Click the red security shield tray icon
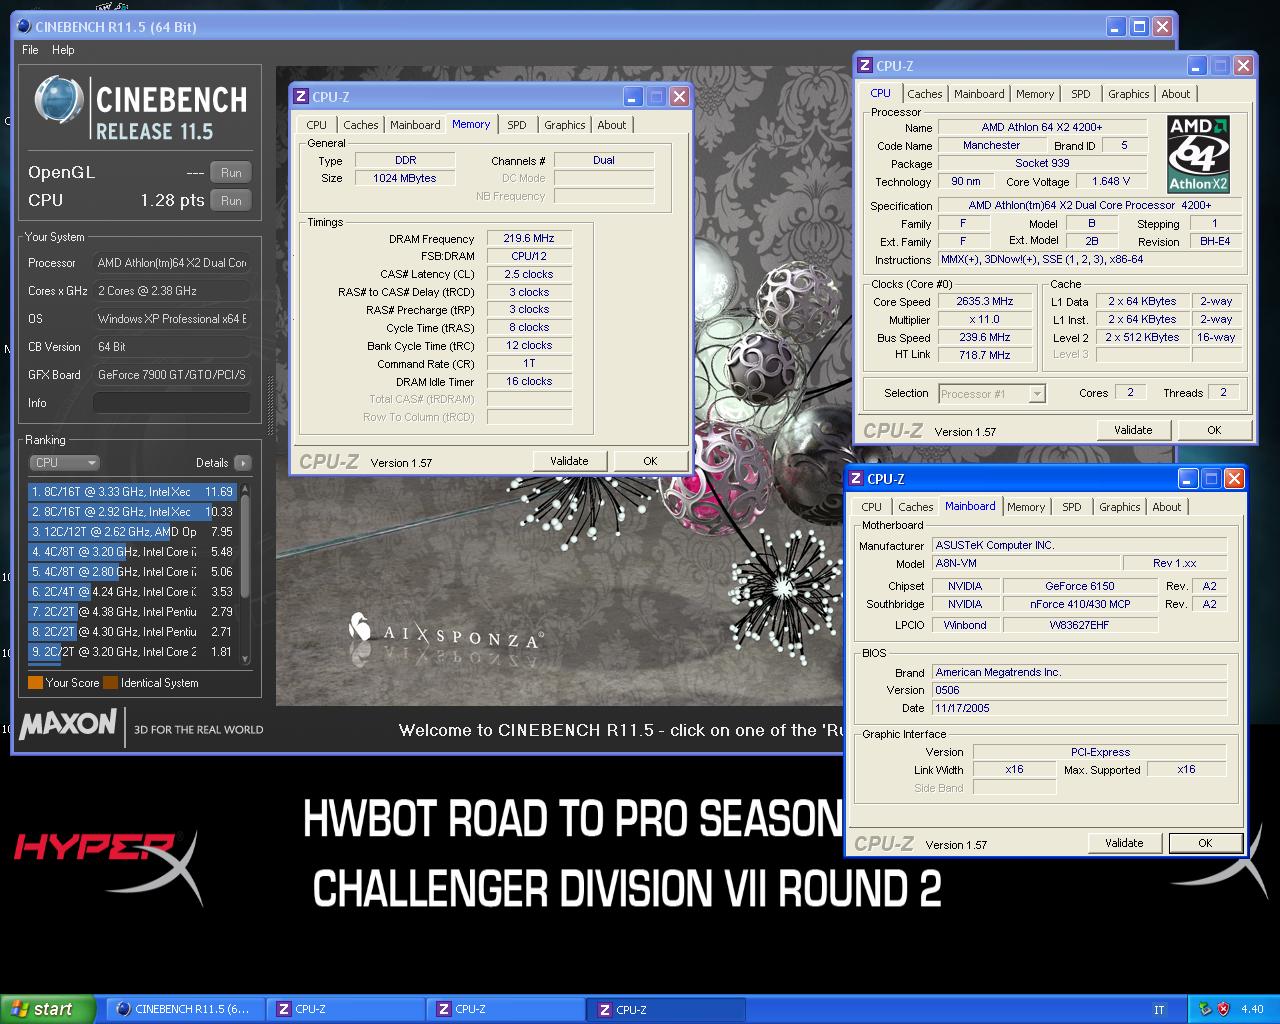Viewport: 1280px width, 1024px height. pyautogui.click(x=1223, y=1009)
